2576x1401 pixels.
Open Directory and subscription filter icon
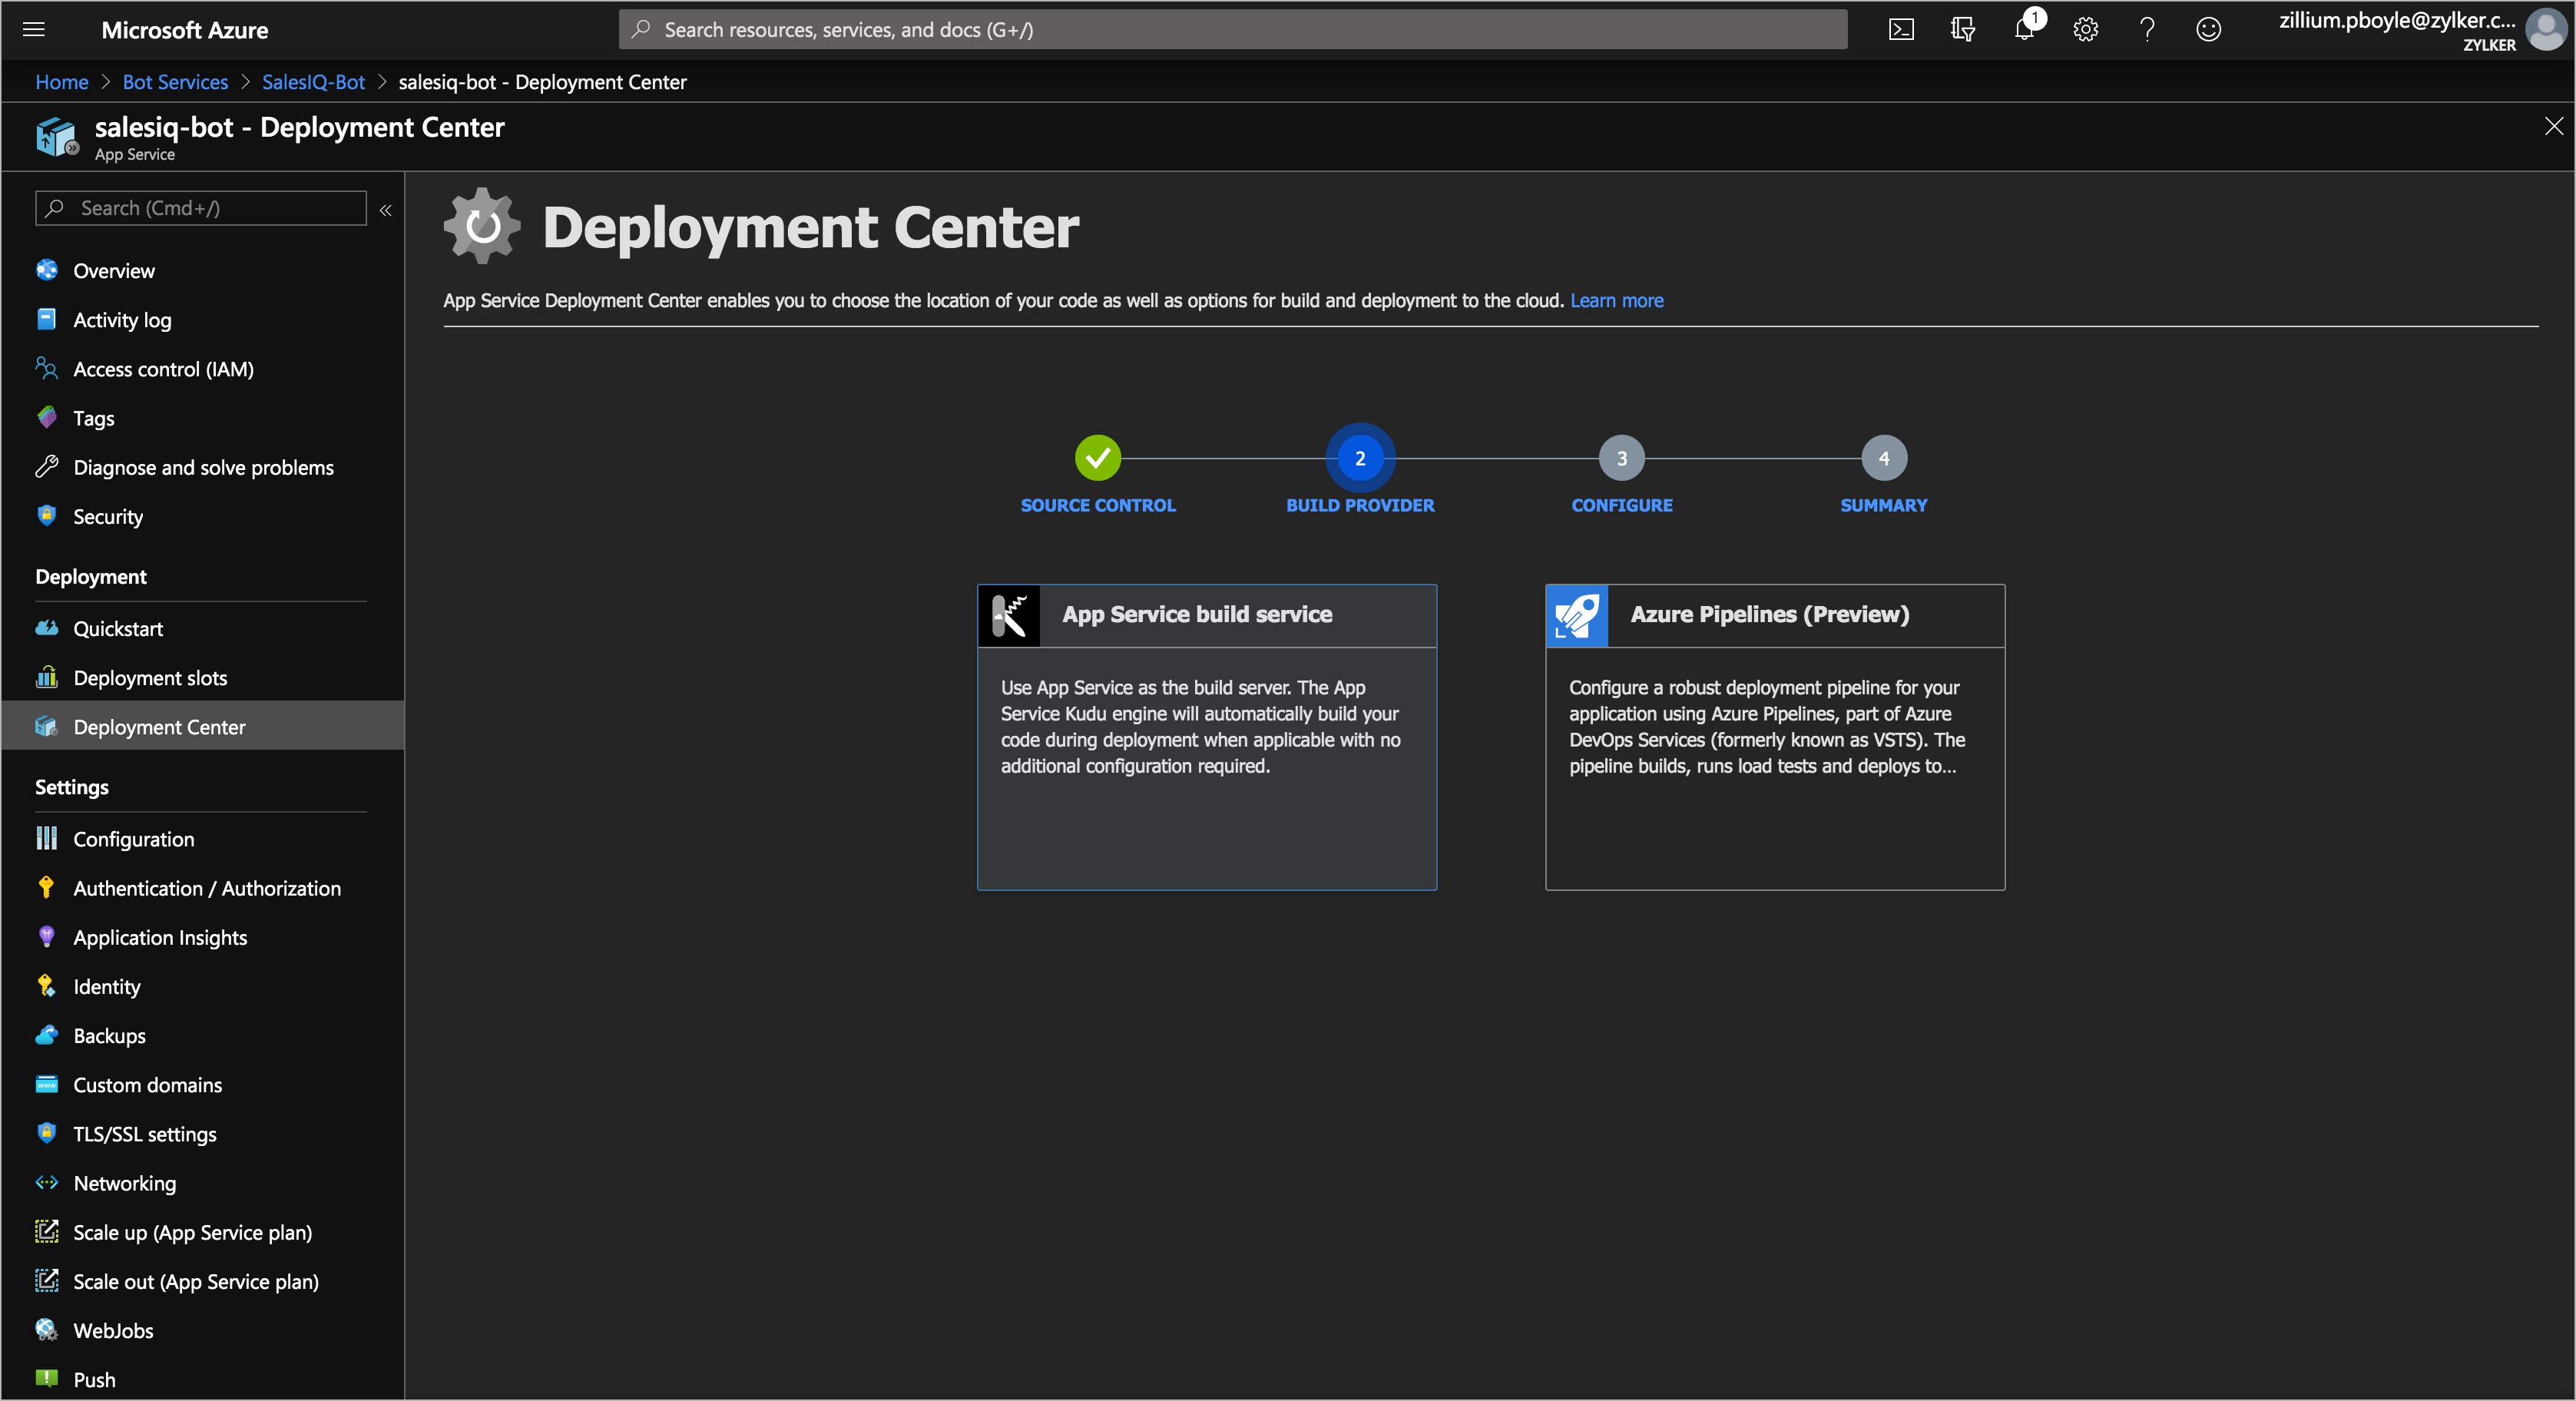point(1962,29)
